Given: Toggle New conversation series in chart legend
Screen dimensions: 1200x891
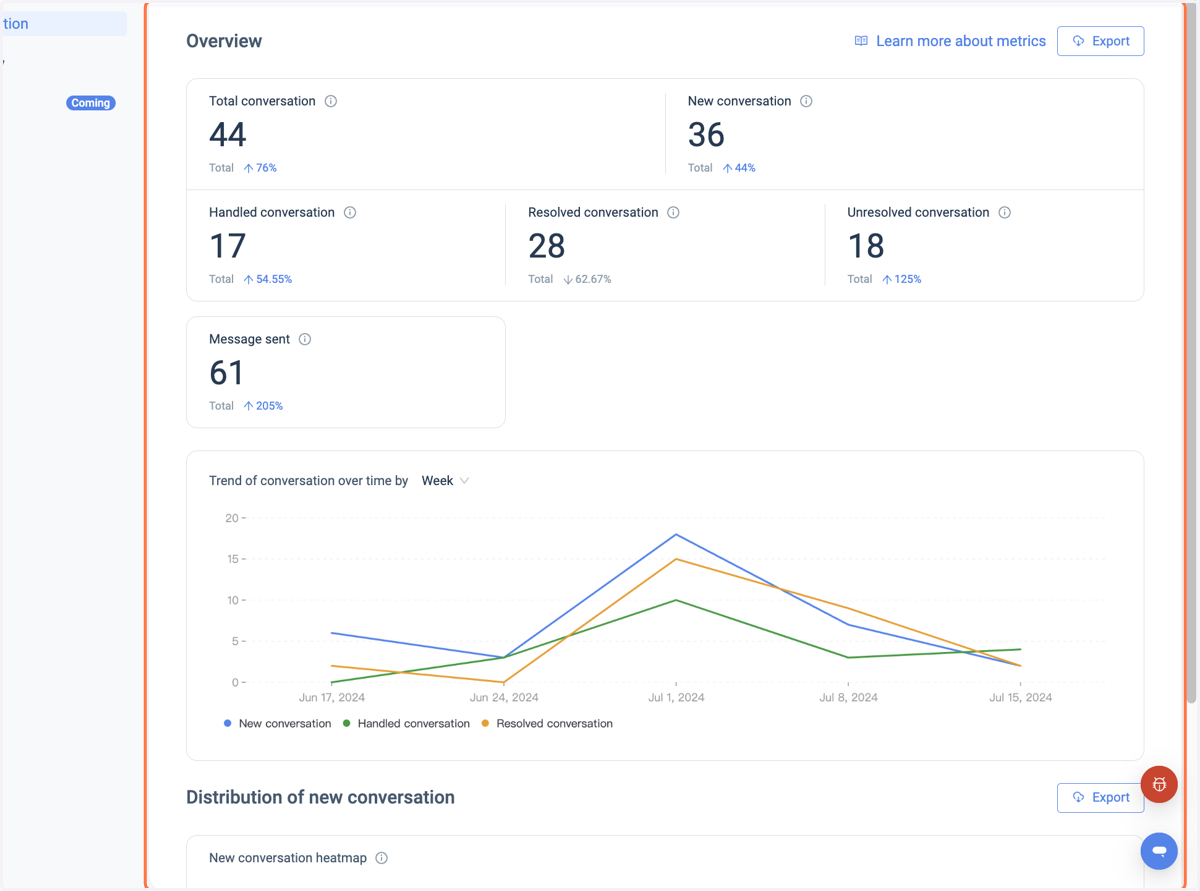Looking at the screenshot, I should pyautogui.click(x=277, y=723).
